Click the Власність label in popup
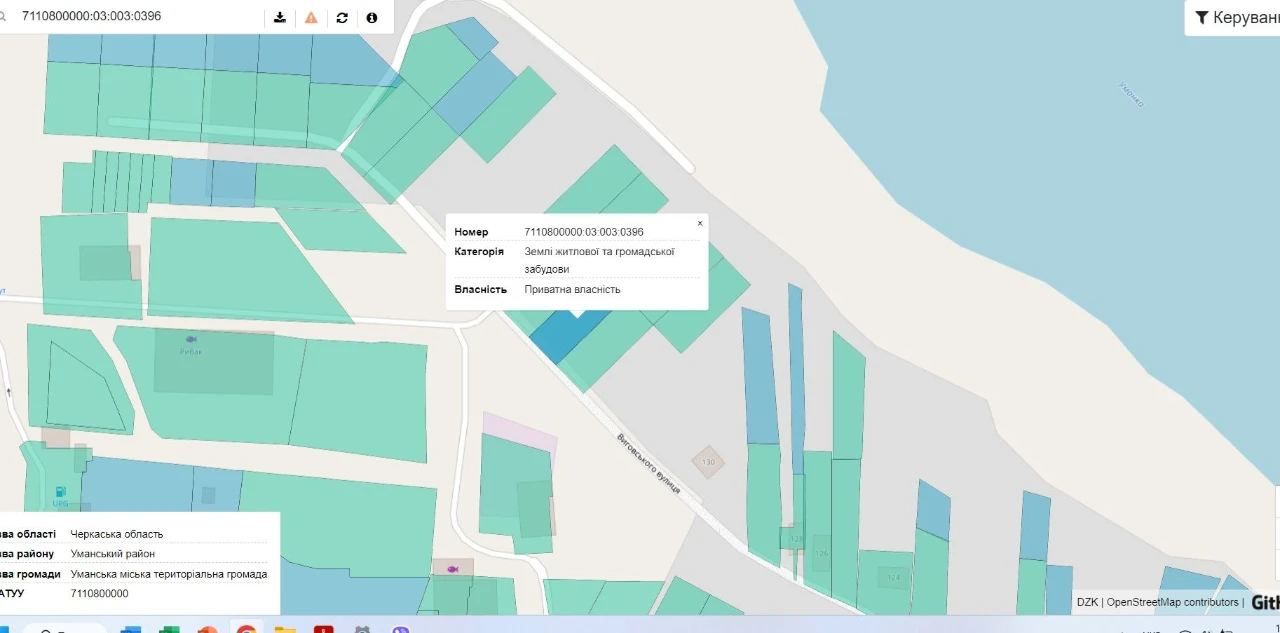This screenshot has height=633, width=1280. 479,289
